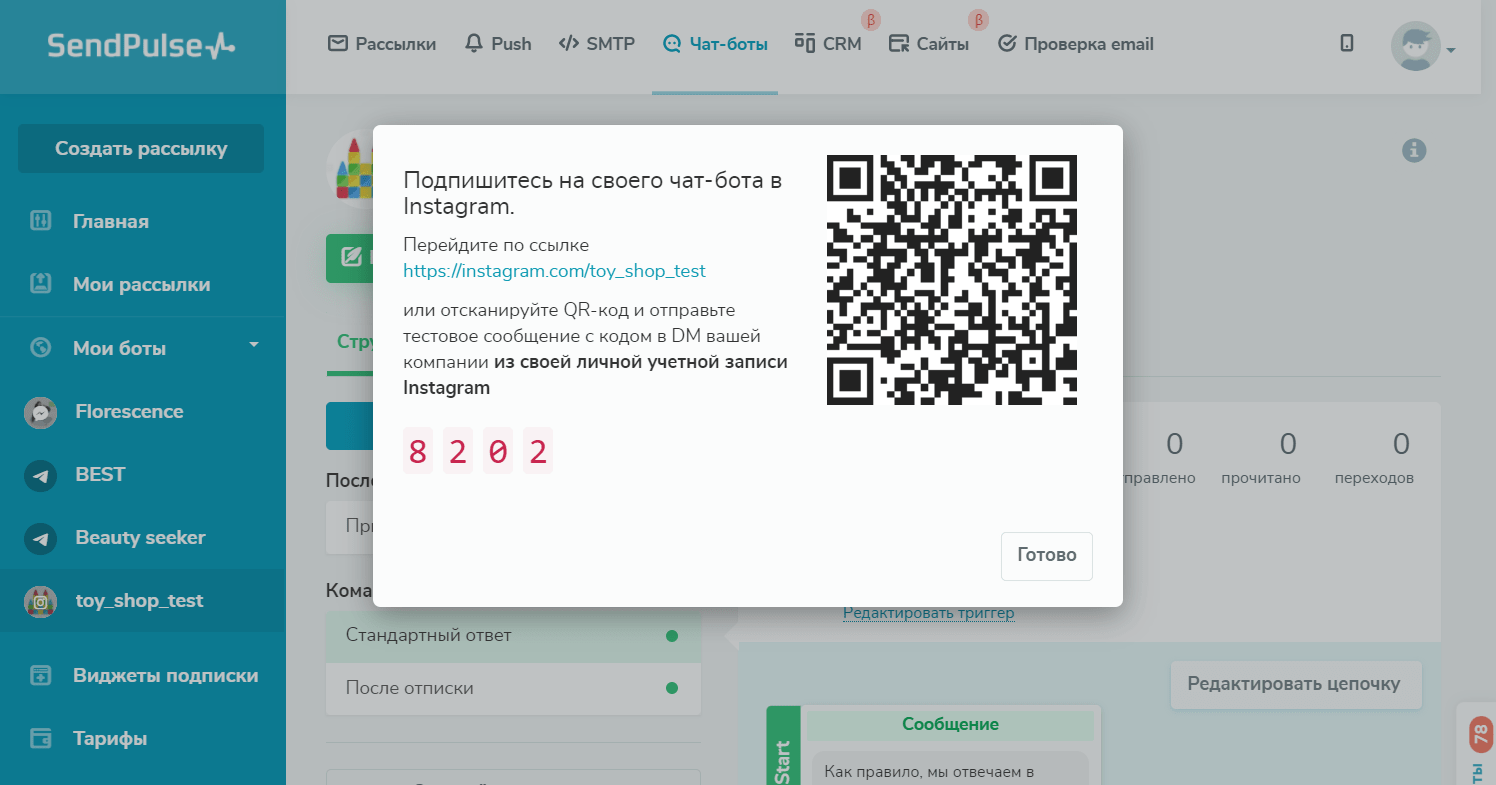Click the Создать рассылку button
This screenshot has width=1496, height=785.
click(x=141, y=149)
